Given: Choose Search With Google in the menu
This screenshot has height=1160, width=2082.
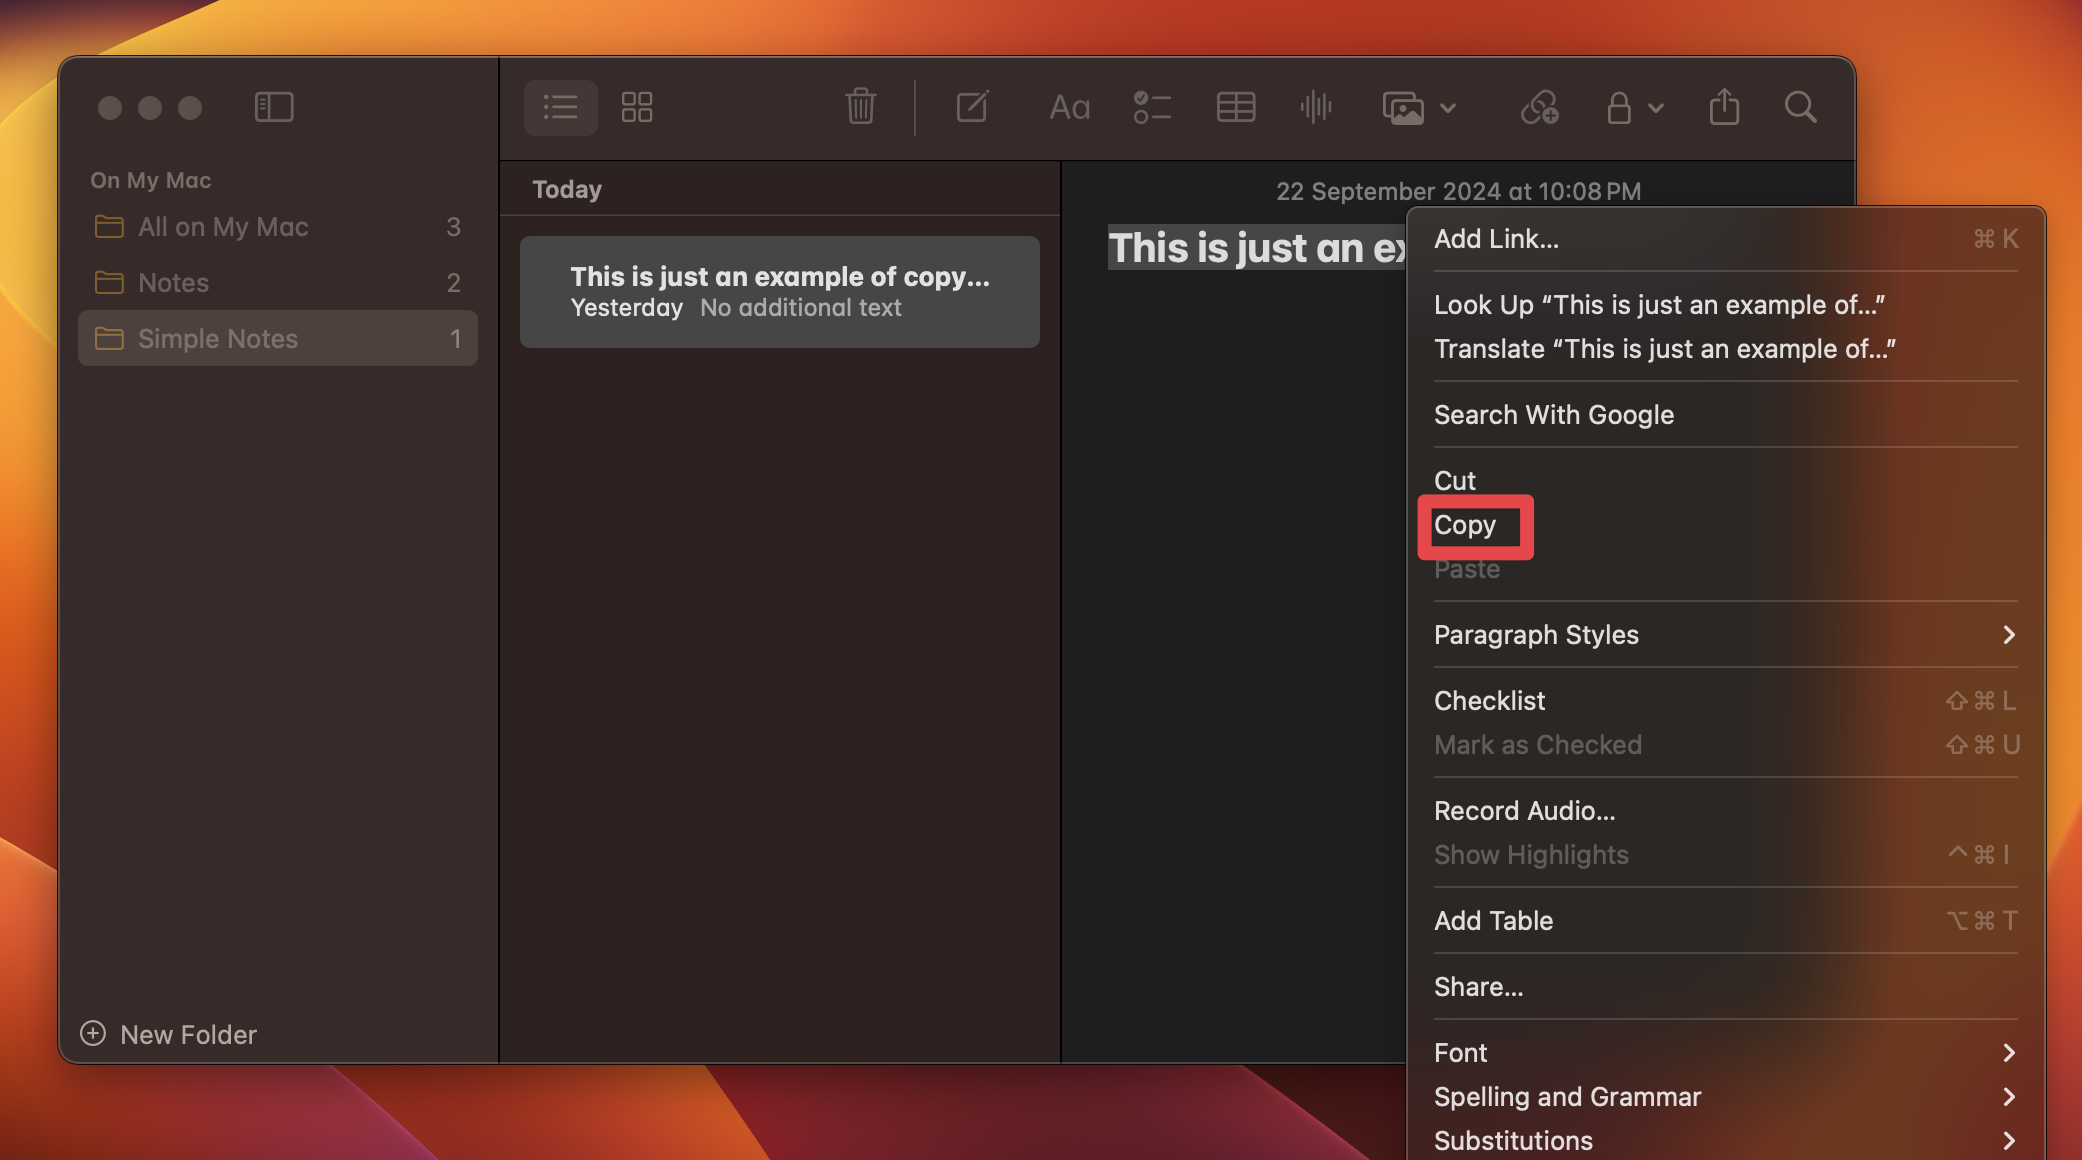Looking at the screenshot, I should click(1553, 414).
